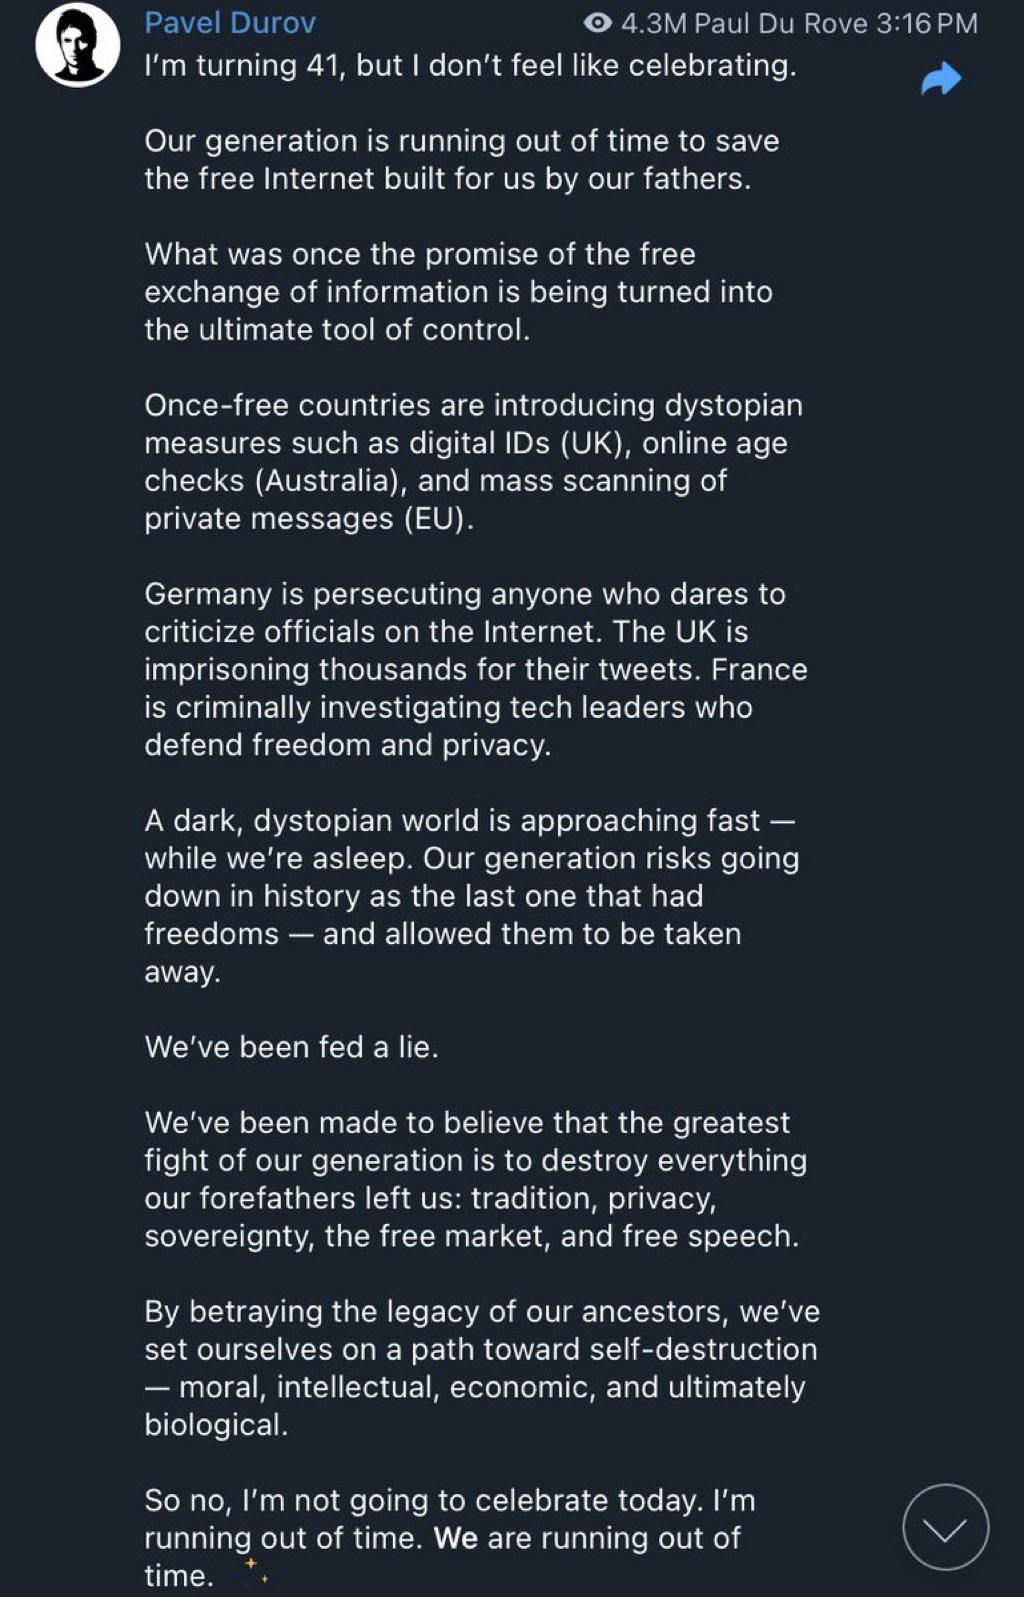The height and width of the screenshot is (1597, 1024).
Task: Tap the sparkle emoji ending the message
Action: (255, 1572)
